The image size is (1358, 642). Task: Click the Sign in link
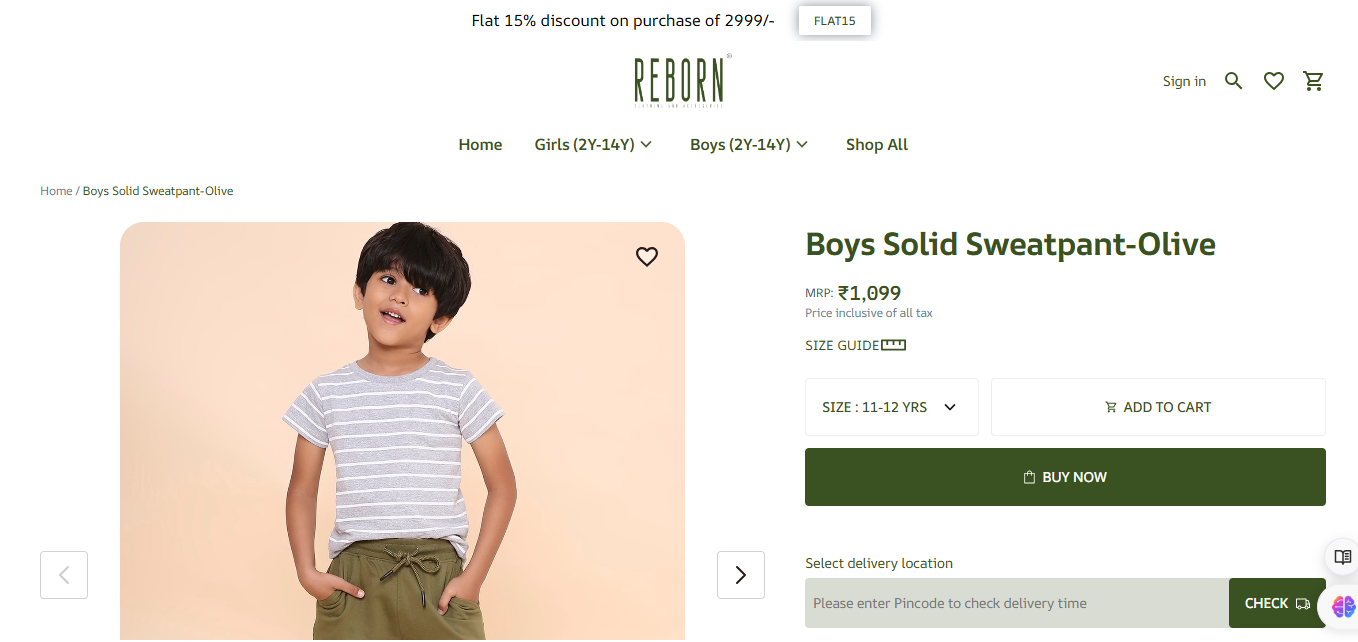pos(1184,81)
